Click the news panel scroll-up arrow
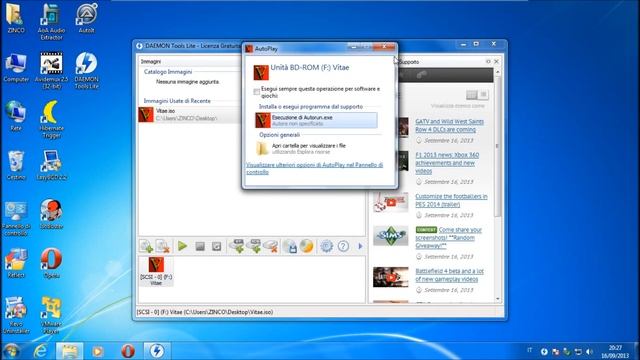The height and width of the screenshot is (360, 640). pyautogui.click(x=498, y=72)
